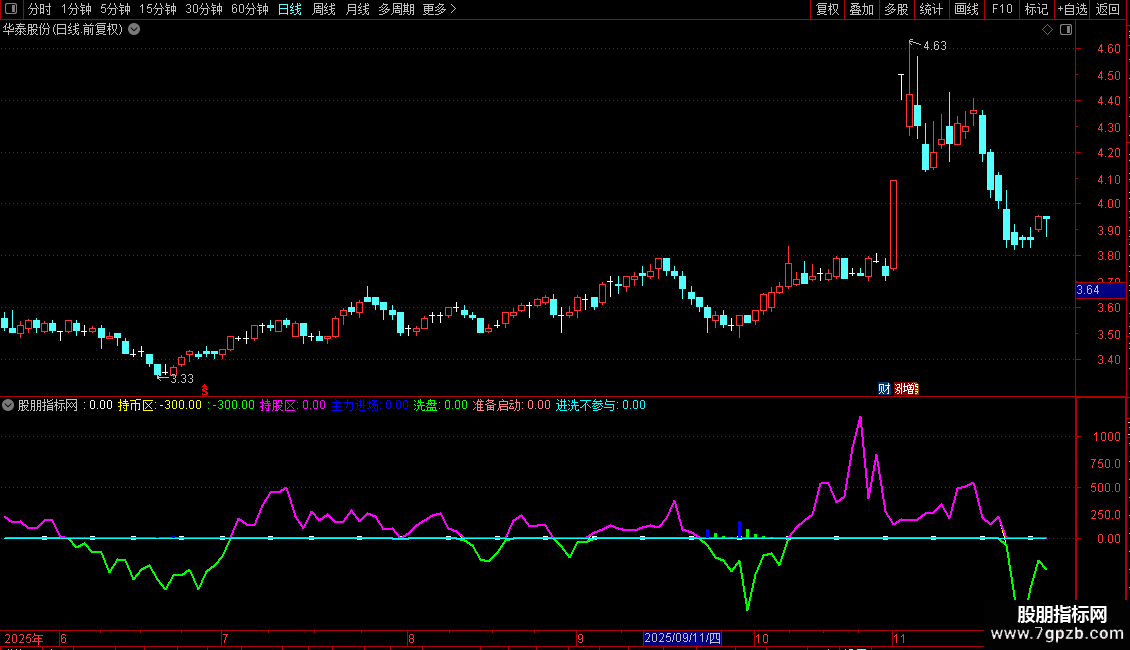Click month 8 on the timeline
This screenshot has height=650, width=1130.
pos(411,638)
